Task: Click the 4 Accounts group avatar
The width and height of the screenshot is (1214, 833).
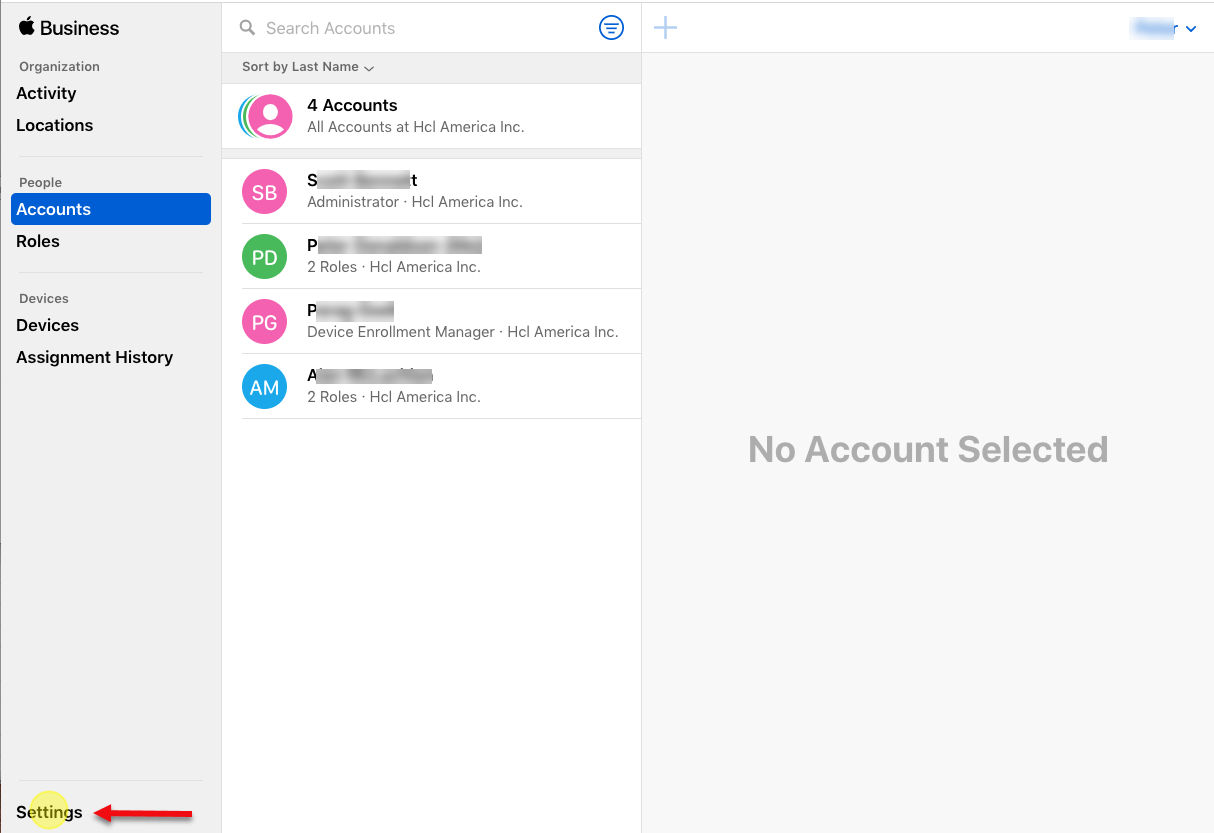Action: tap(266, 116)
